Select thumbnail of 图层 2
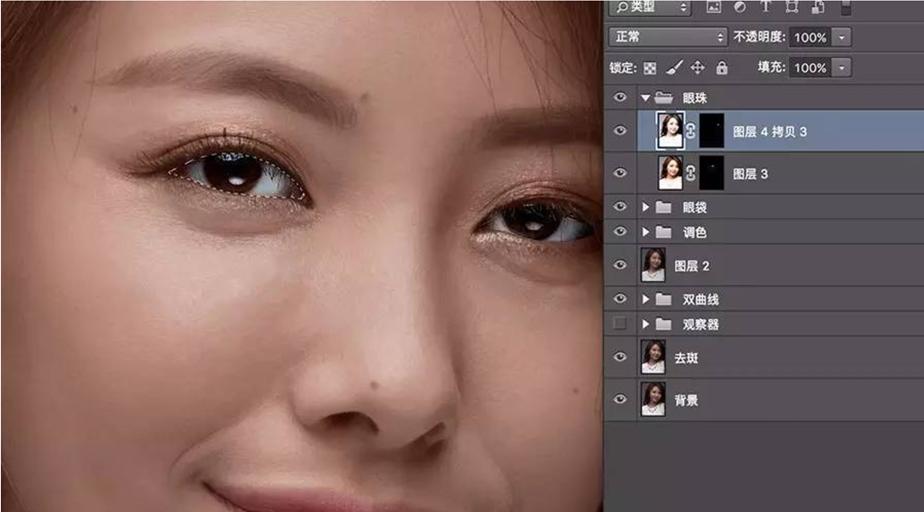Image resolution: width=924 pixels, height=512 pixels. pyautogui.click(x=653, y=265)
